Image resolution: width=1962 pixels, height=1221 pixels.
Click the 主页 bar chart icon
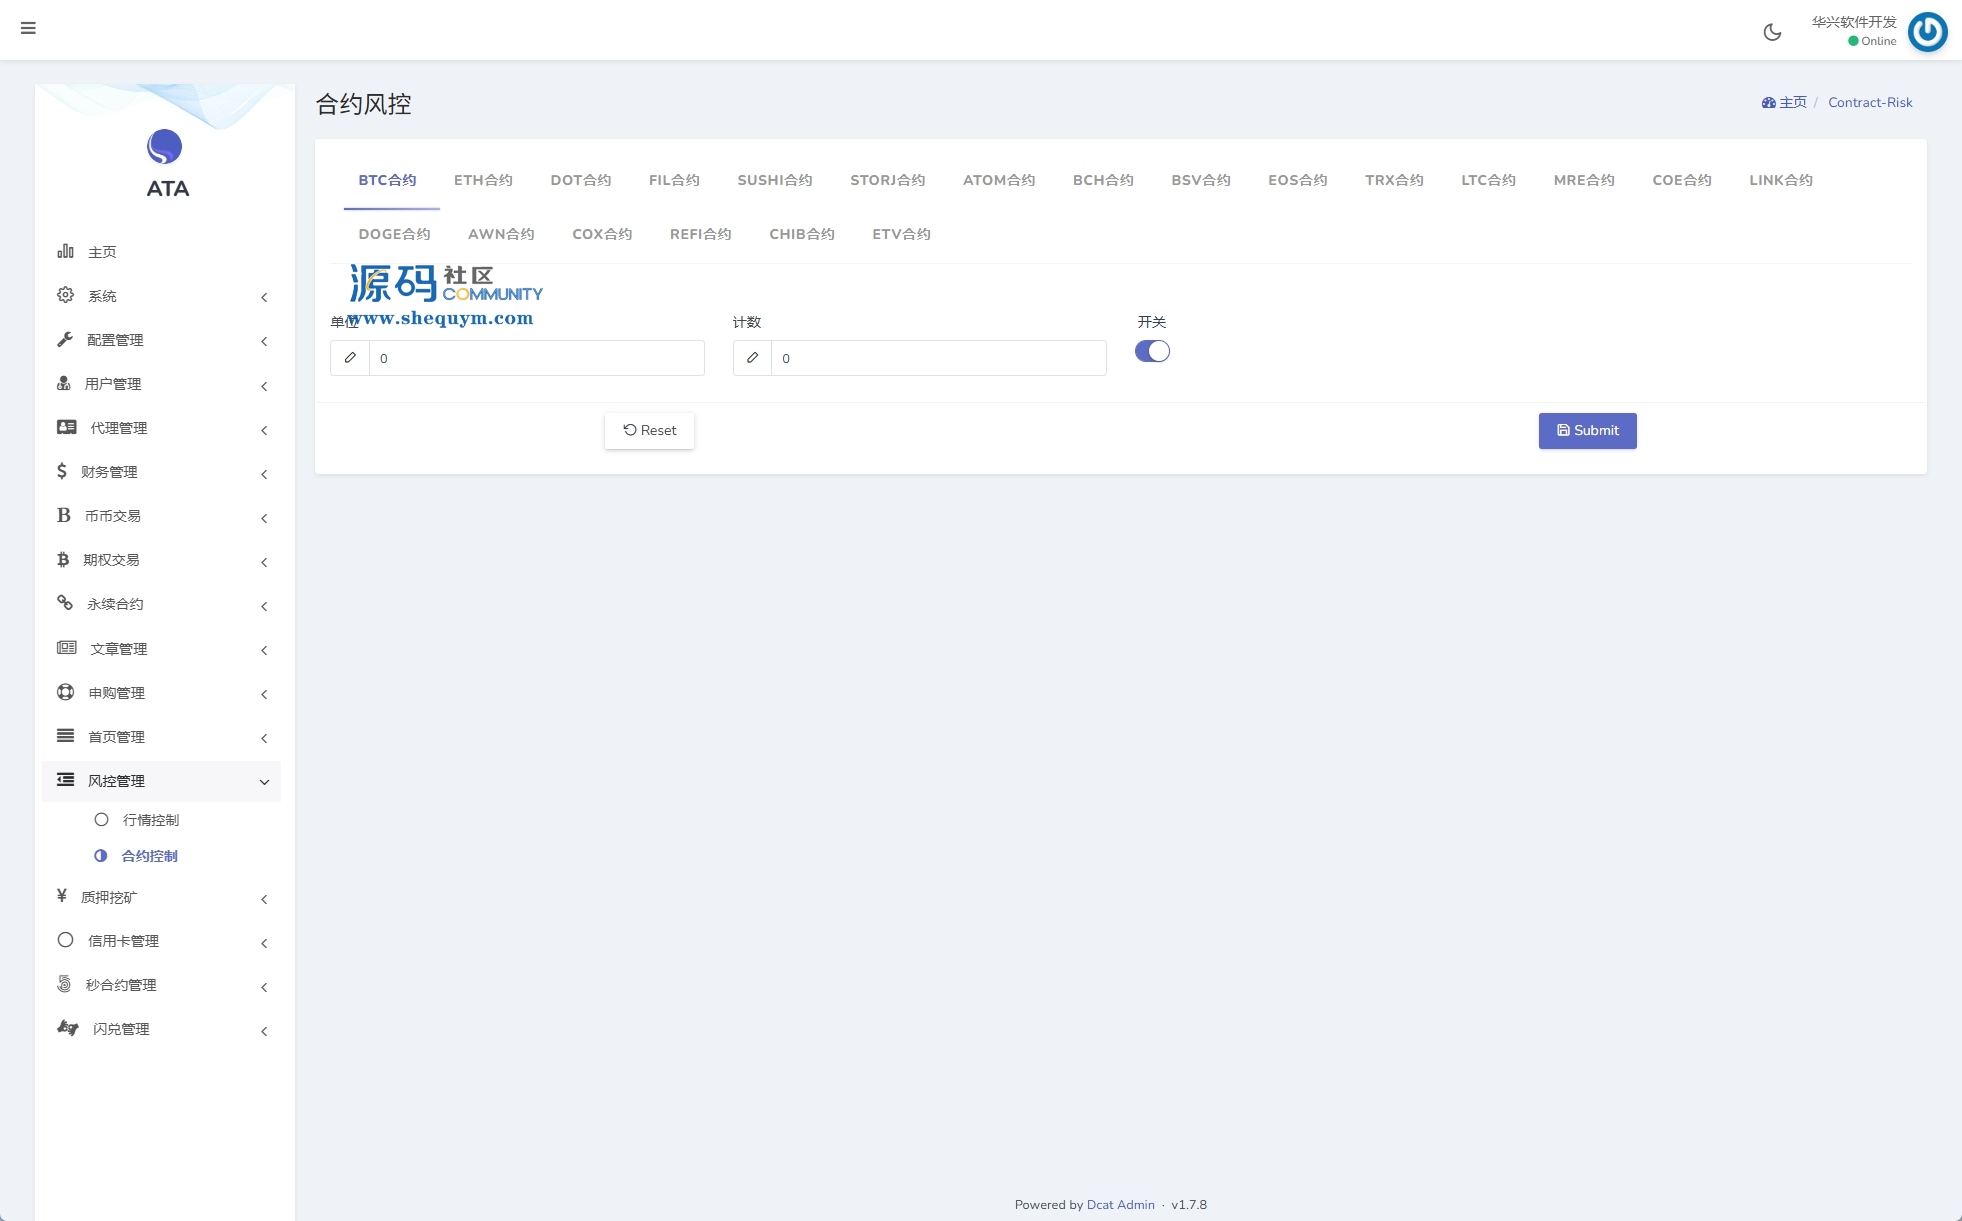click(66, 251)
